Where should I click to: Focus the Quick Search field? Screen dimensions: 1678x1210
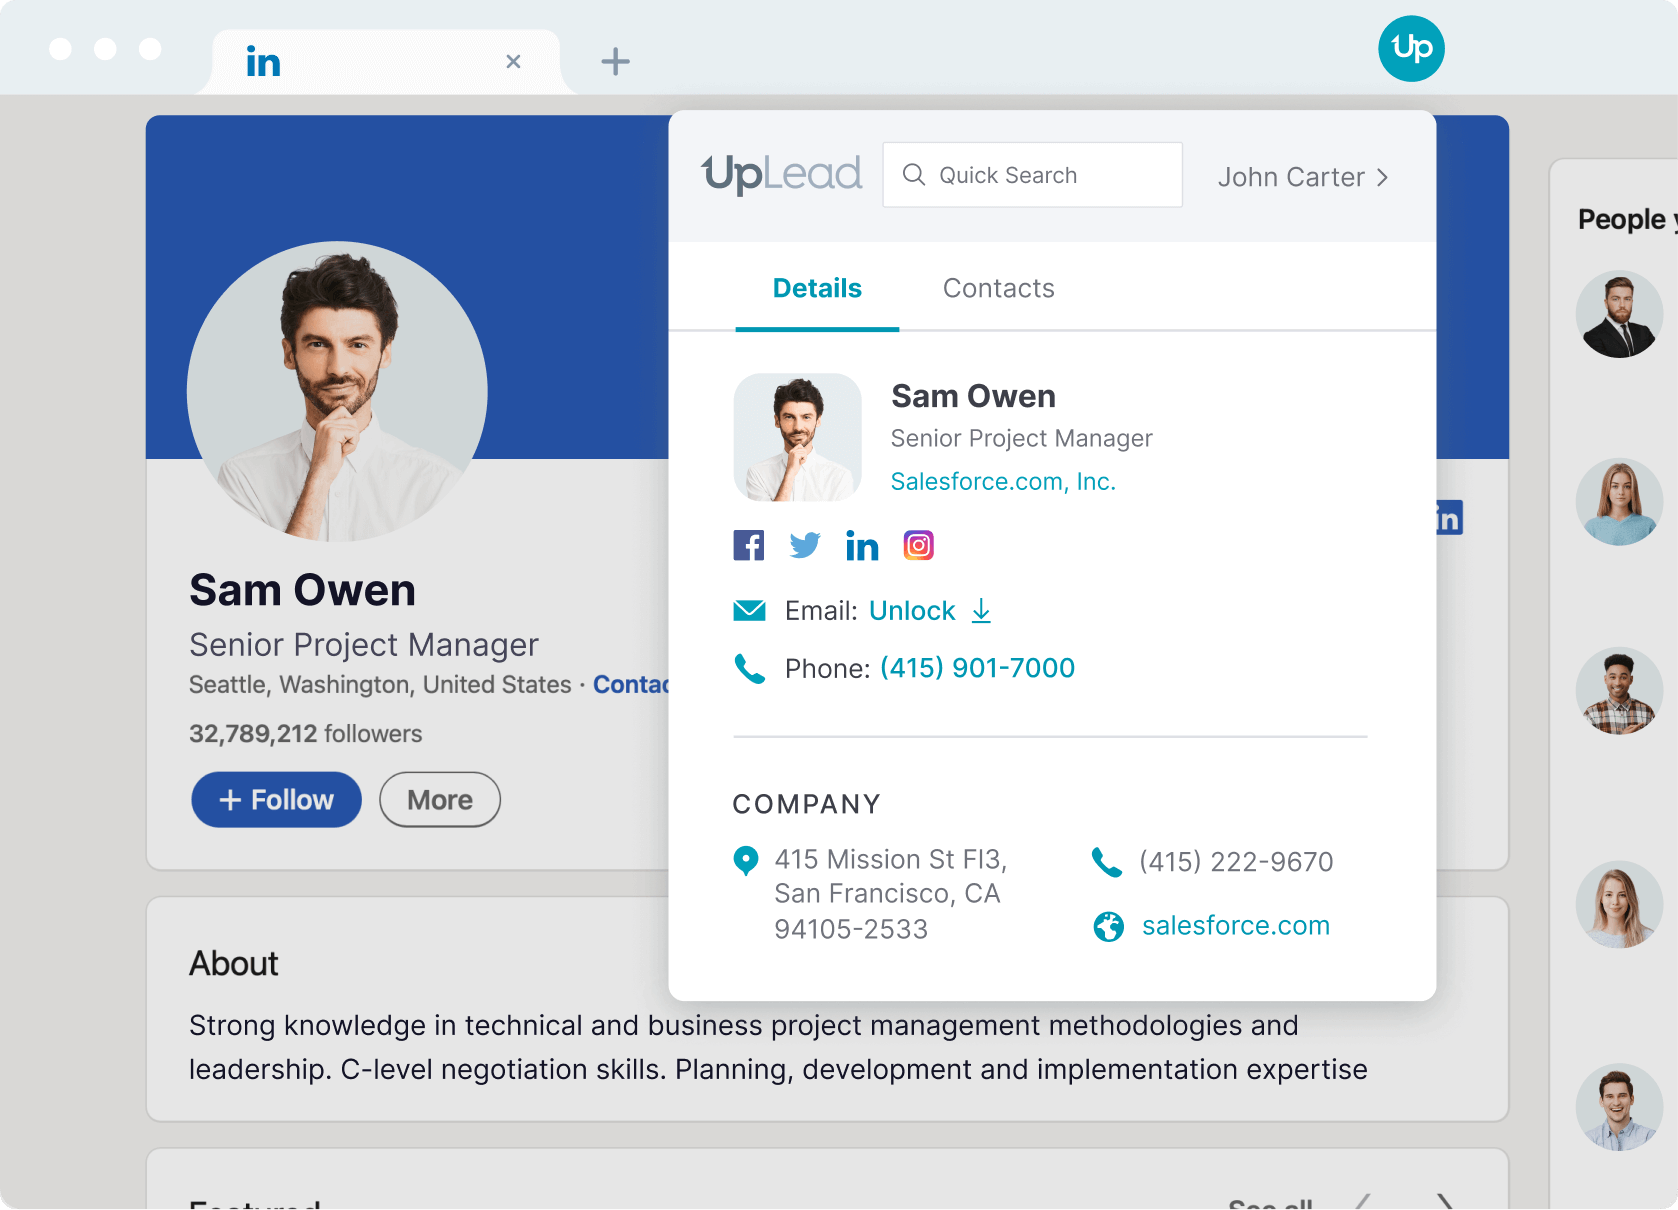click(1032, 176)
